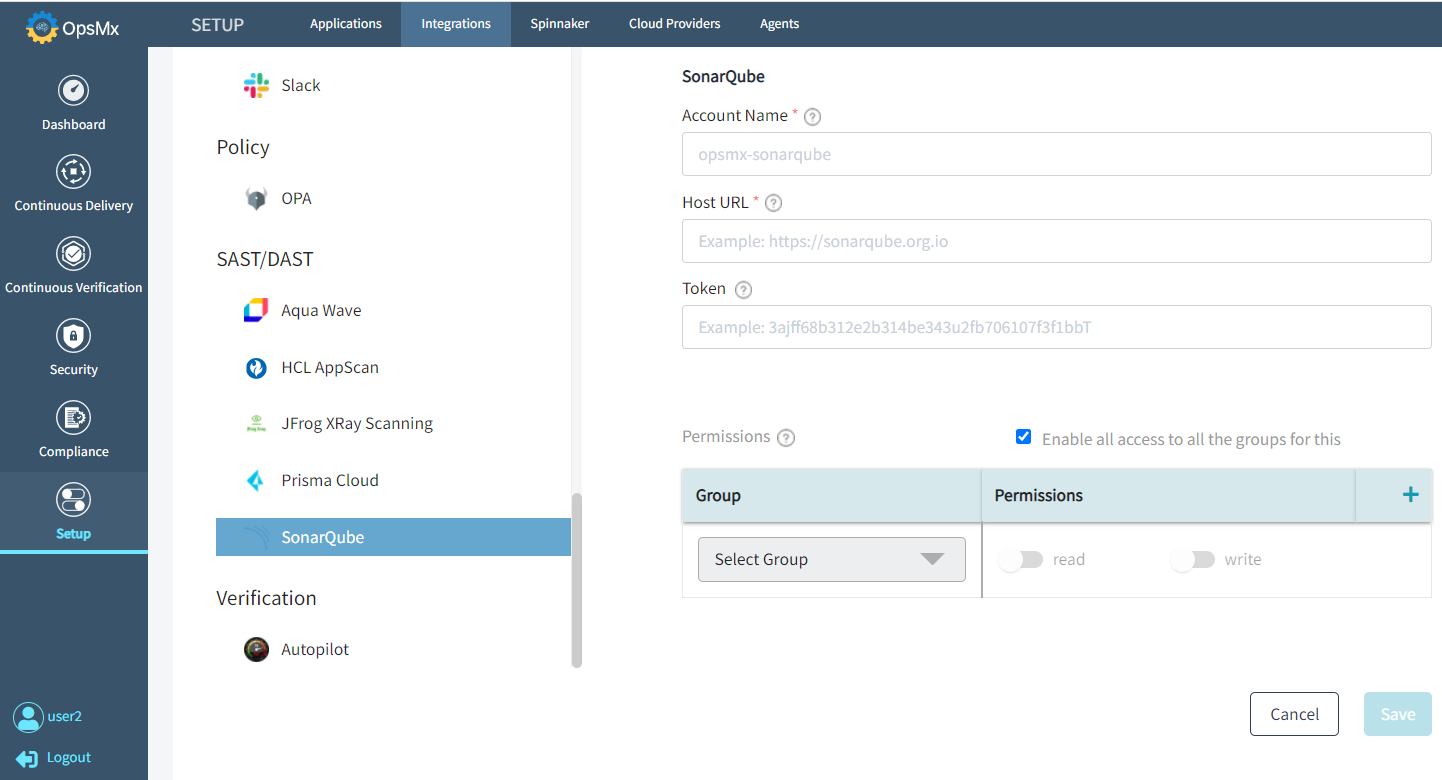Open the Permissions help tooltip icon
The width and height of the screenshot is (1442, 780).
click(x=786, y=437)
